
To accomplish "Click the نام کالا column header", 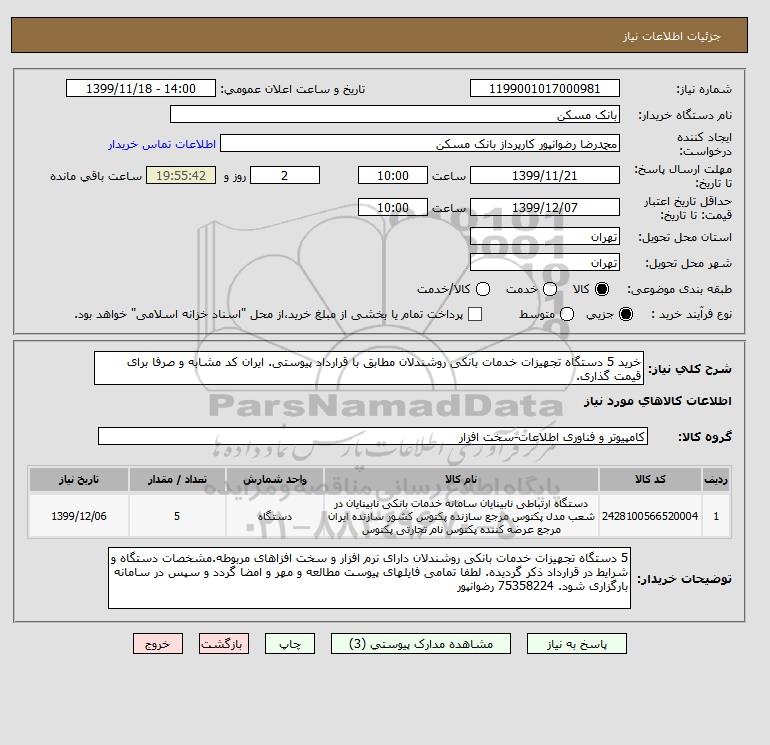I will point(461,479).
